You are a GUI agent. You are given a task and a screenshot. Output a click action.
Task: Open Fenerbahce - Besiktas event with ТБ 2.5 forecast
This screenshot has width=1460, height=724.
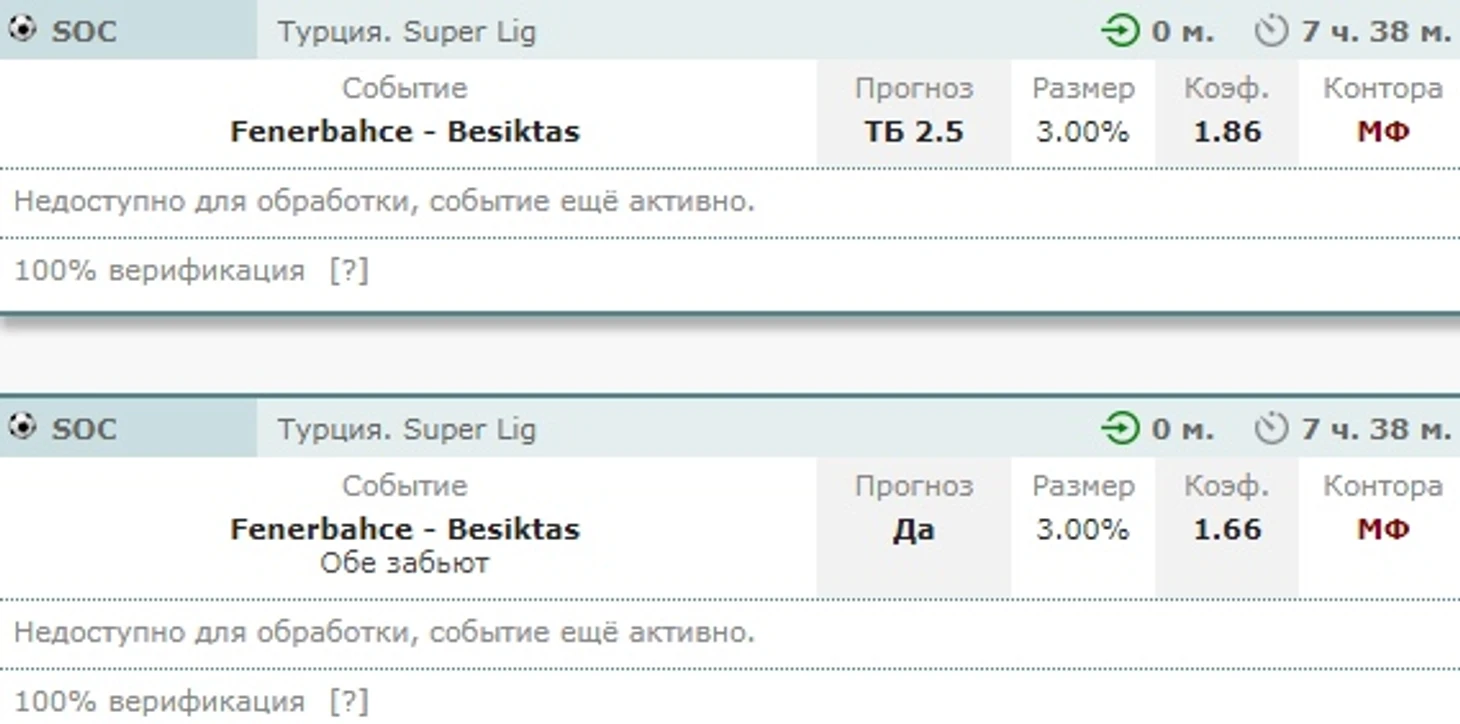tap(405, 132)
